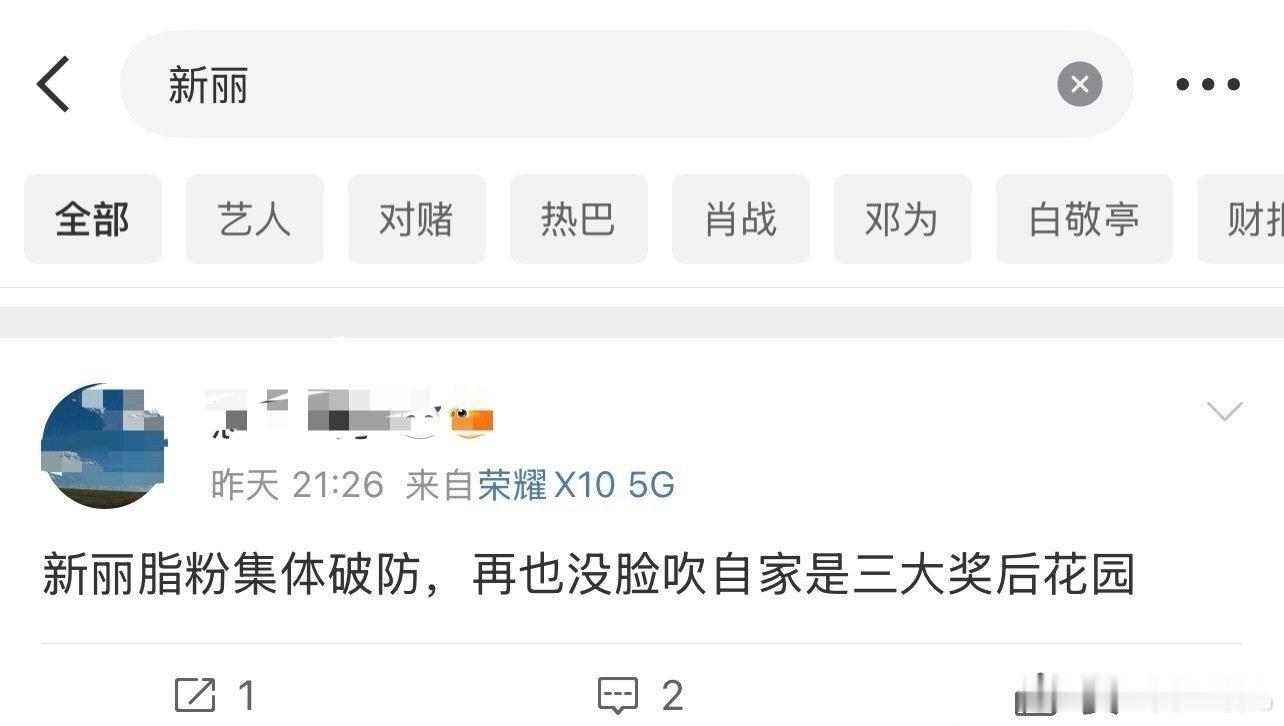
Task: Open the post text about 新丽脂粉
Action: coord(588,576)
